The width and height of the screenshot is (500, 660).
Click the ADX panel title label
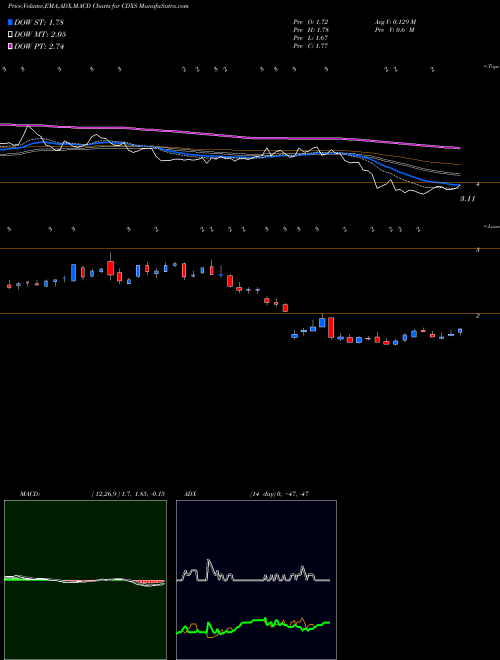[191, 494]
